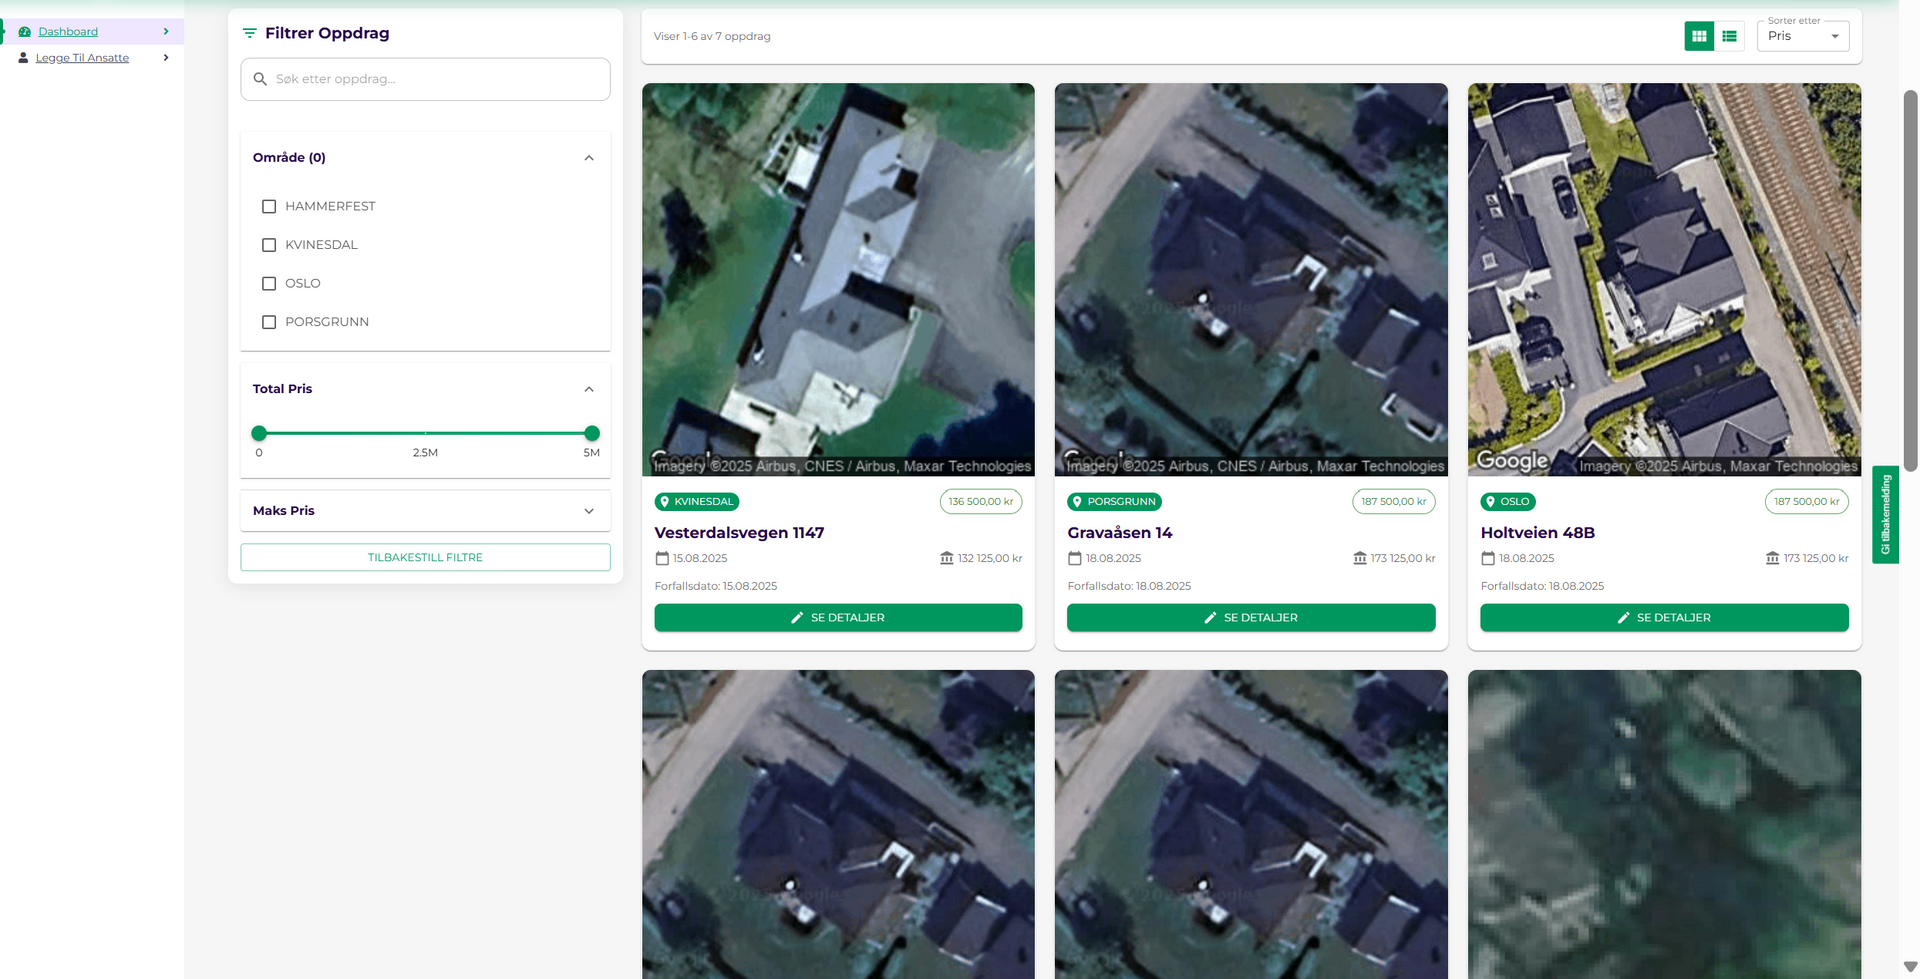Collapse the Total Pris section
This screenshot has height=979, width=1920.
[589, 389]
